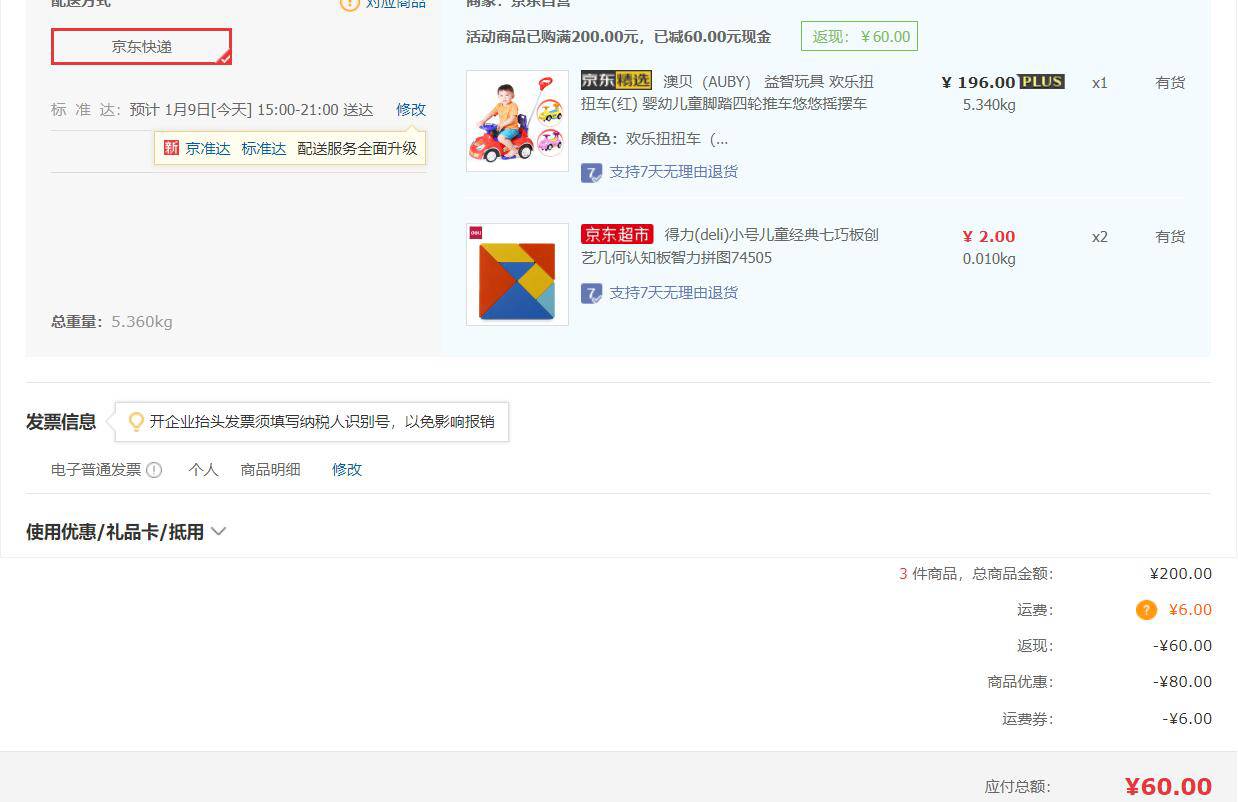Click 京东超市 badge on deli item
1238x802 pixels.
617,234
